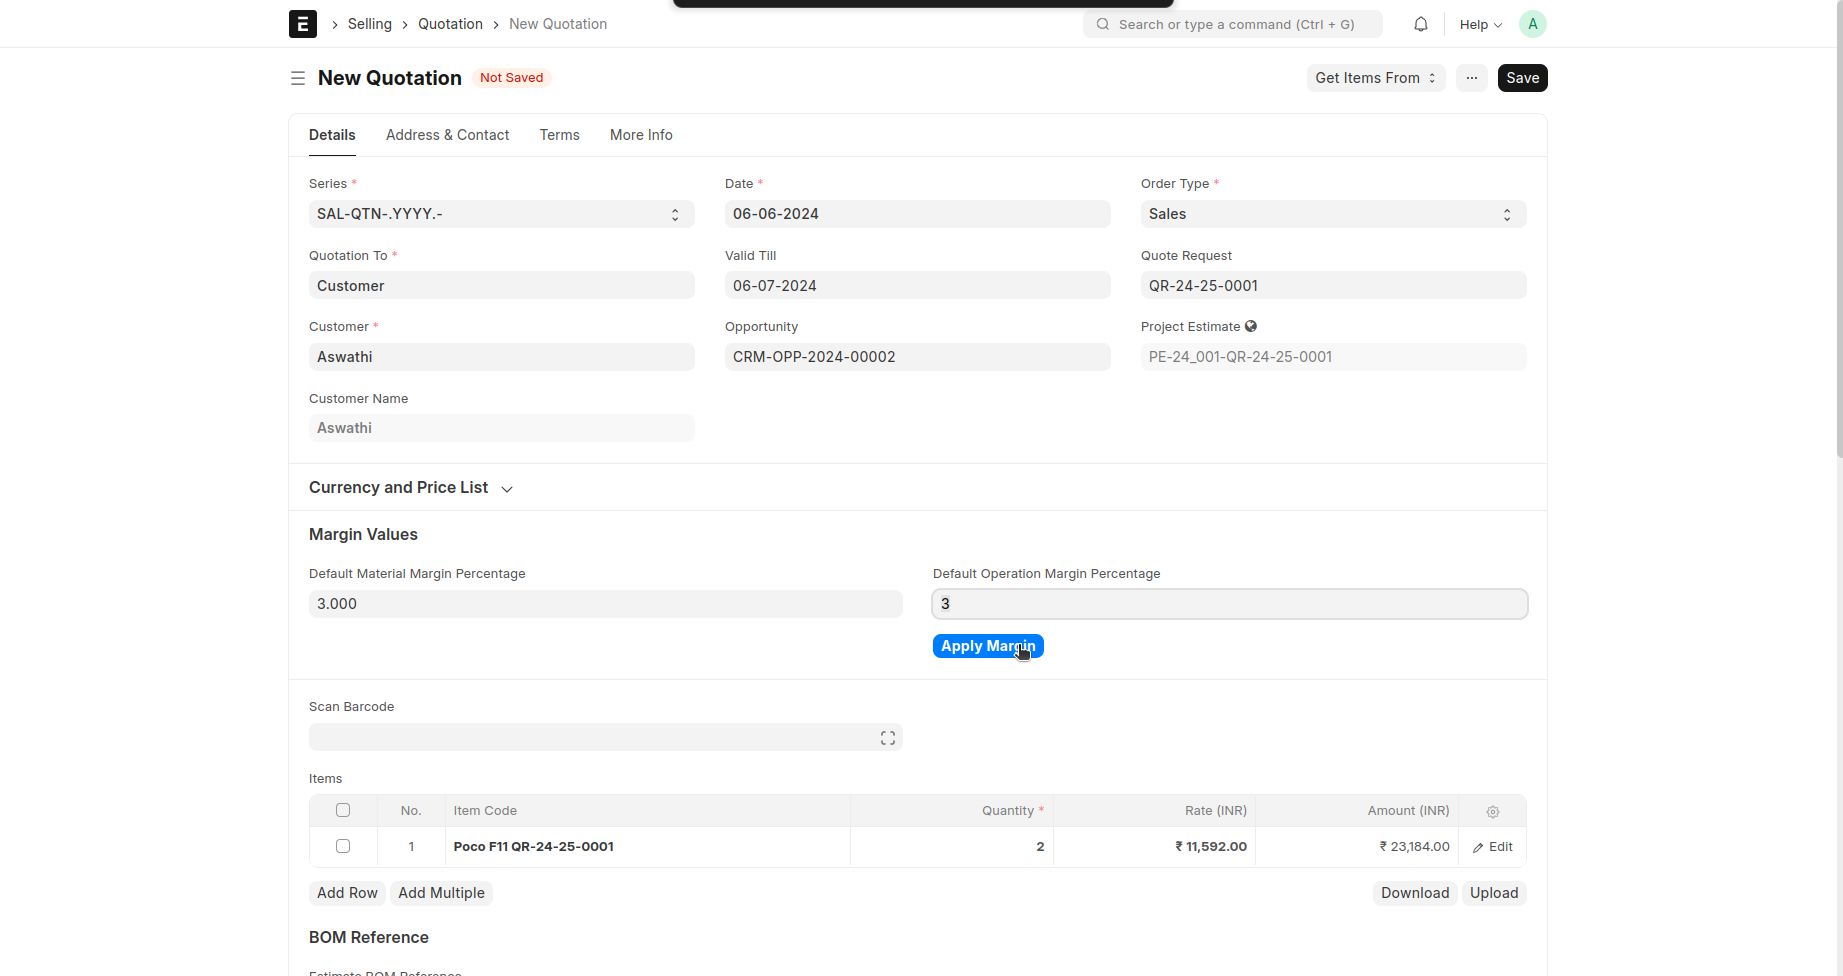Click the barcode scan icon

tap(887, 738)
